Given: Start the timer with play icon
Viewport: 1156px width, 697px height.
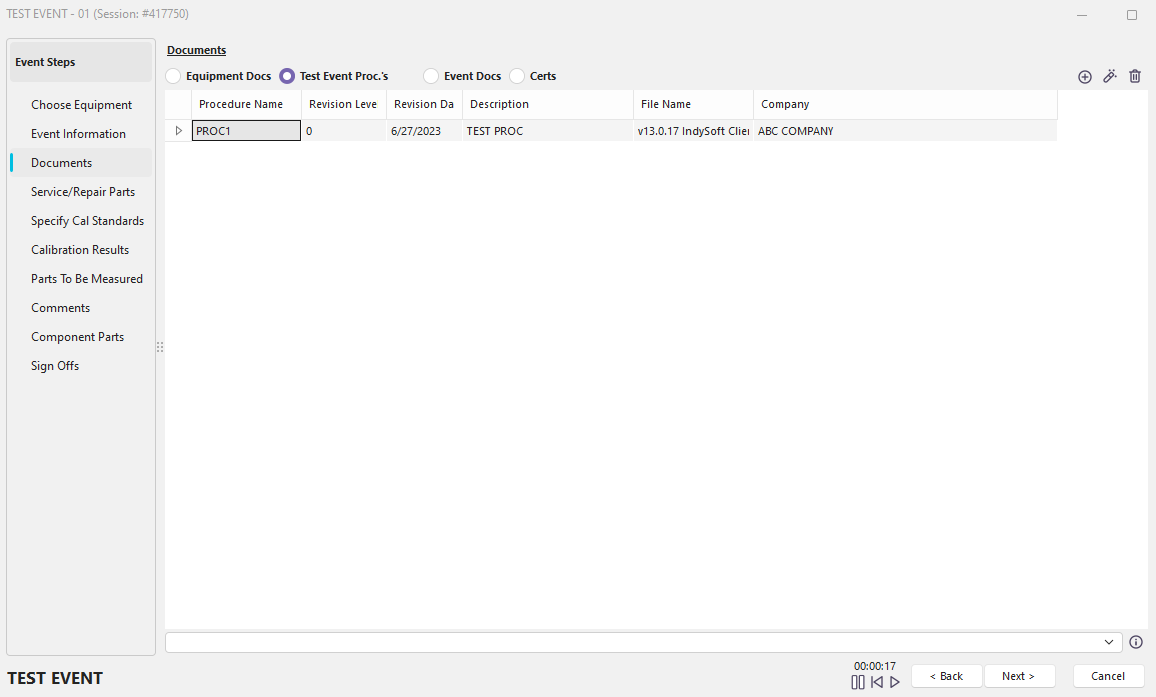Looking at the screenshot, I should tap(895, 682).
